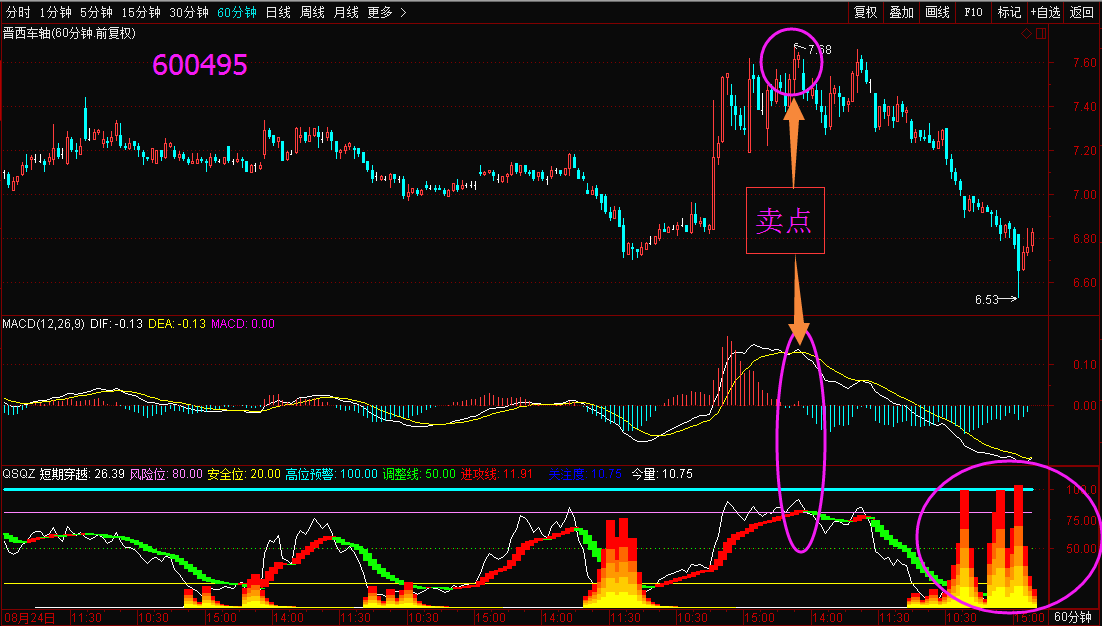Viewport: 1102px width, 626px height.
Task: Click the QSQZ indicator name
Action: pyautogui.click(x=19, y=474)
